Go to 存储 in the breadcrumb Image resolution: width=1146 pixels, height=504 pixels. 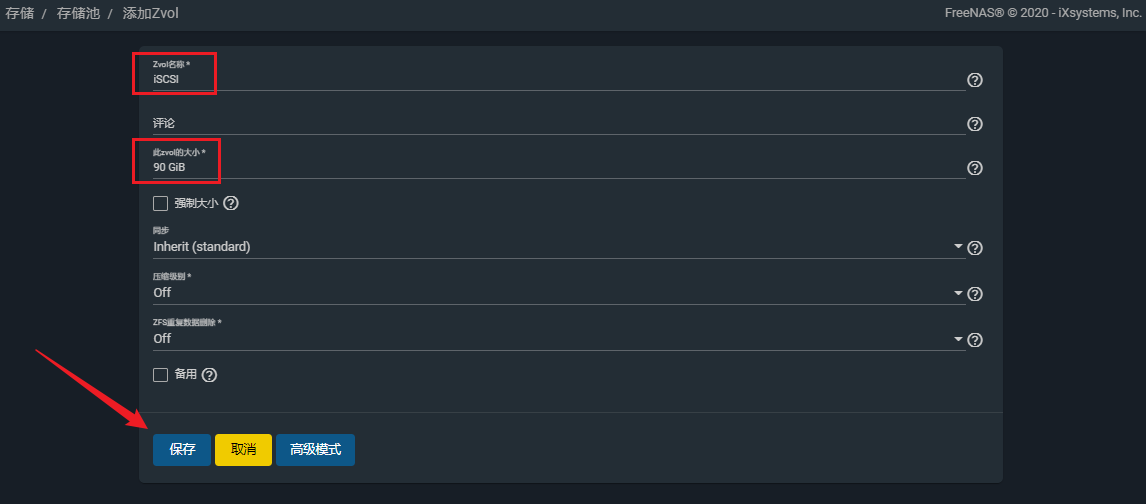[x=19, y=14]
